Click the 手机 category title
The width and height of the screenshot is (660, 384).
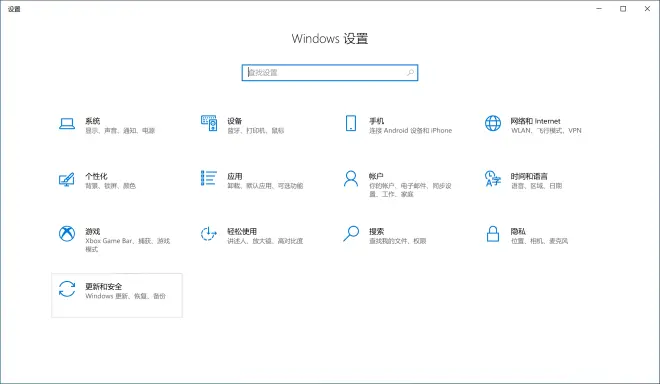(377, 121)
